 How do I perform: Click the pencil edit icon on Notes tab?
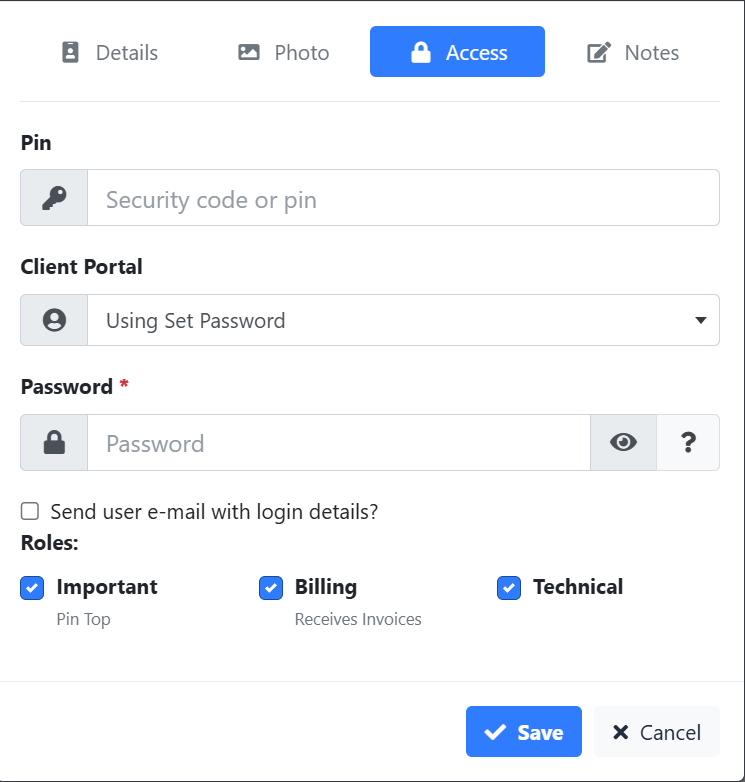[x=599, y=53]
